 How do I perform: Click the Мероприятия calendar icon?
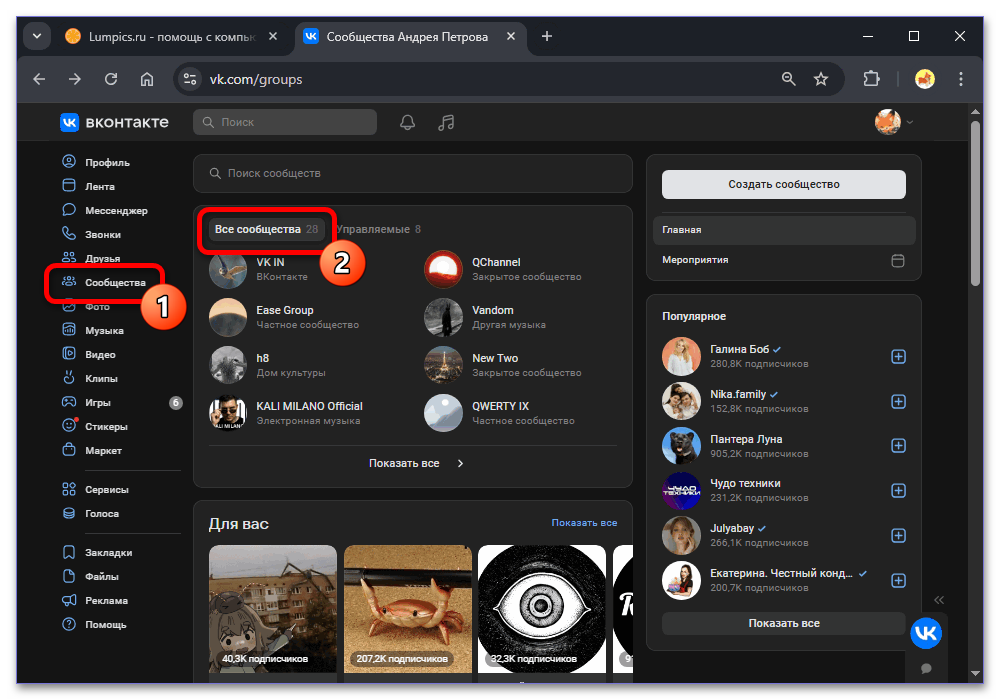[897, 260]
